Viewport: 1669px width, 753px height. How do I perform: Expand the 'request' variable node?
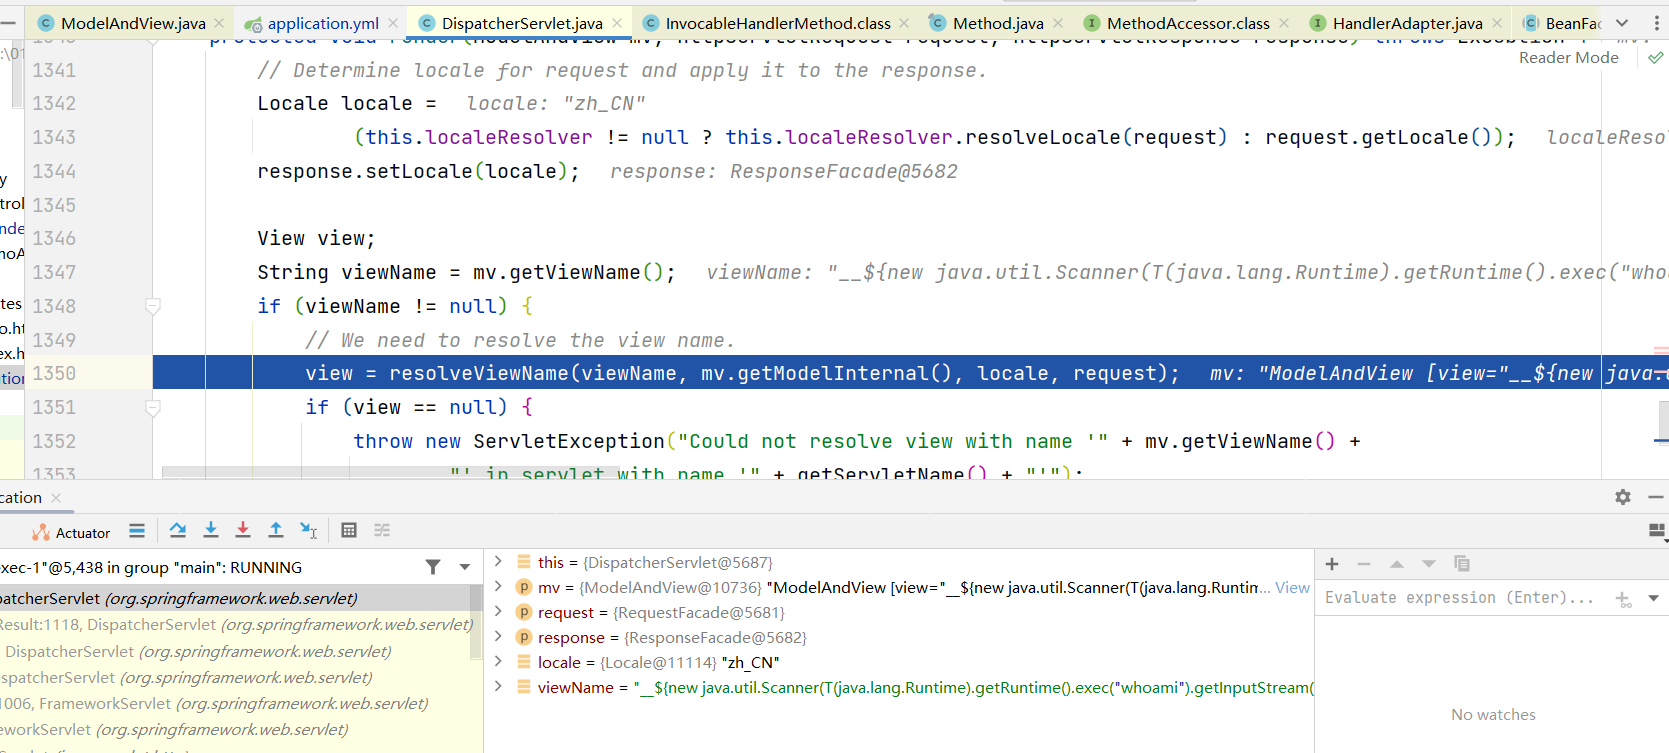[x=498, y=612]
